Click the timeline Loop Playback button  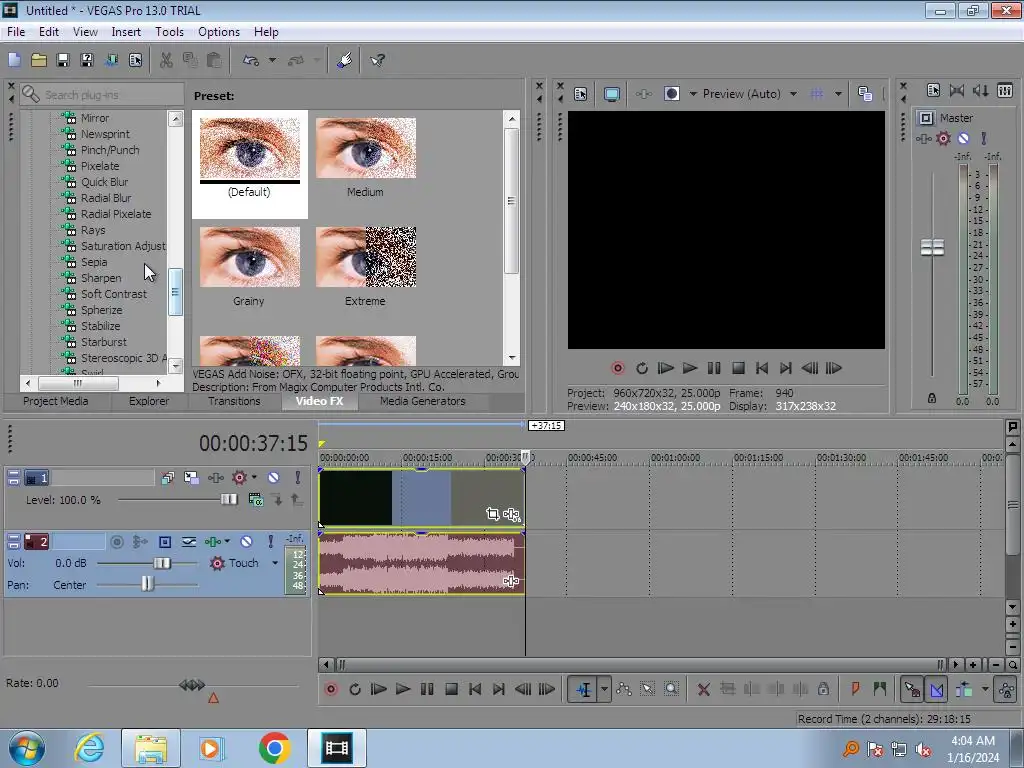355,689
